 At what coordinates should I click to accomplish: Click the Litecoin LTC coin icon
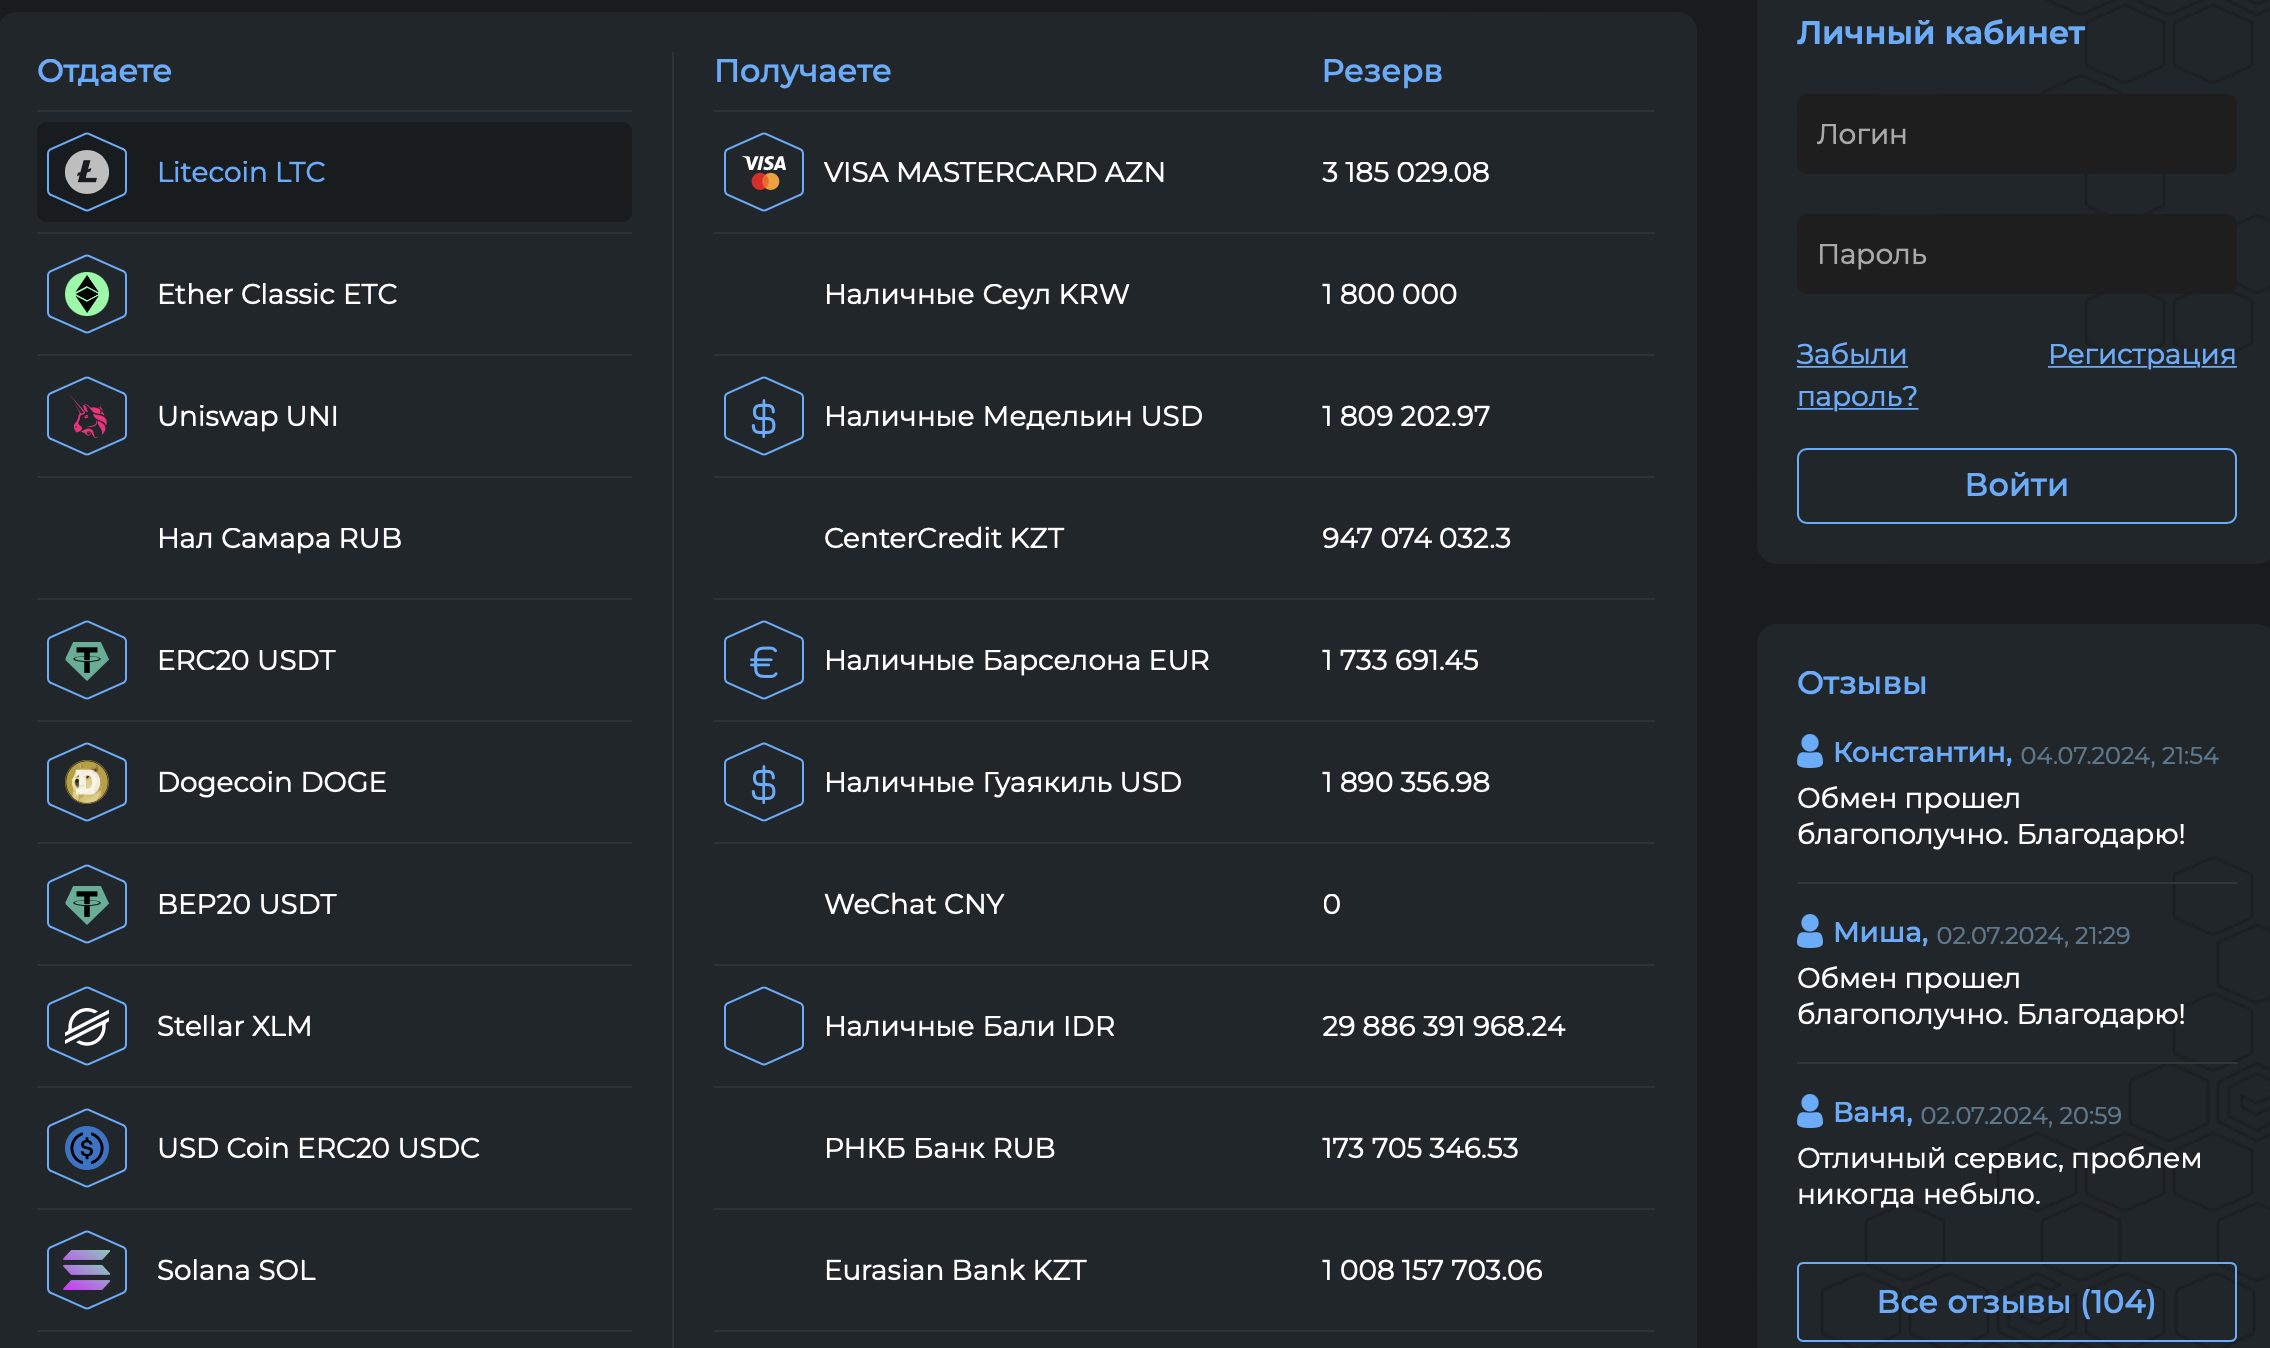coord(87,172)
